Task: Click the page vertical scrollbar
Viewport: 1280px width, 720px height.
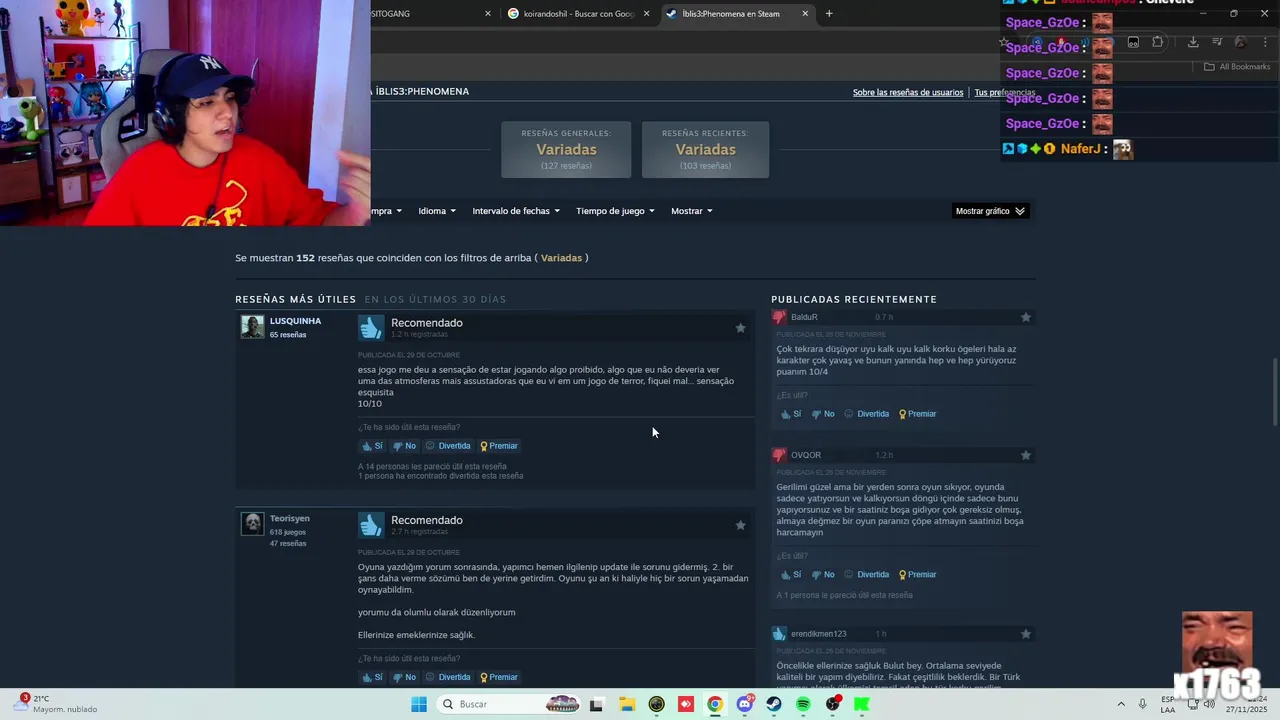Action: click(1274, 390)
